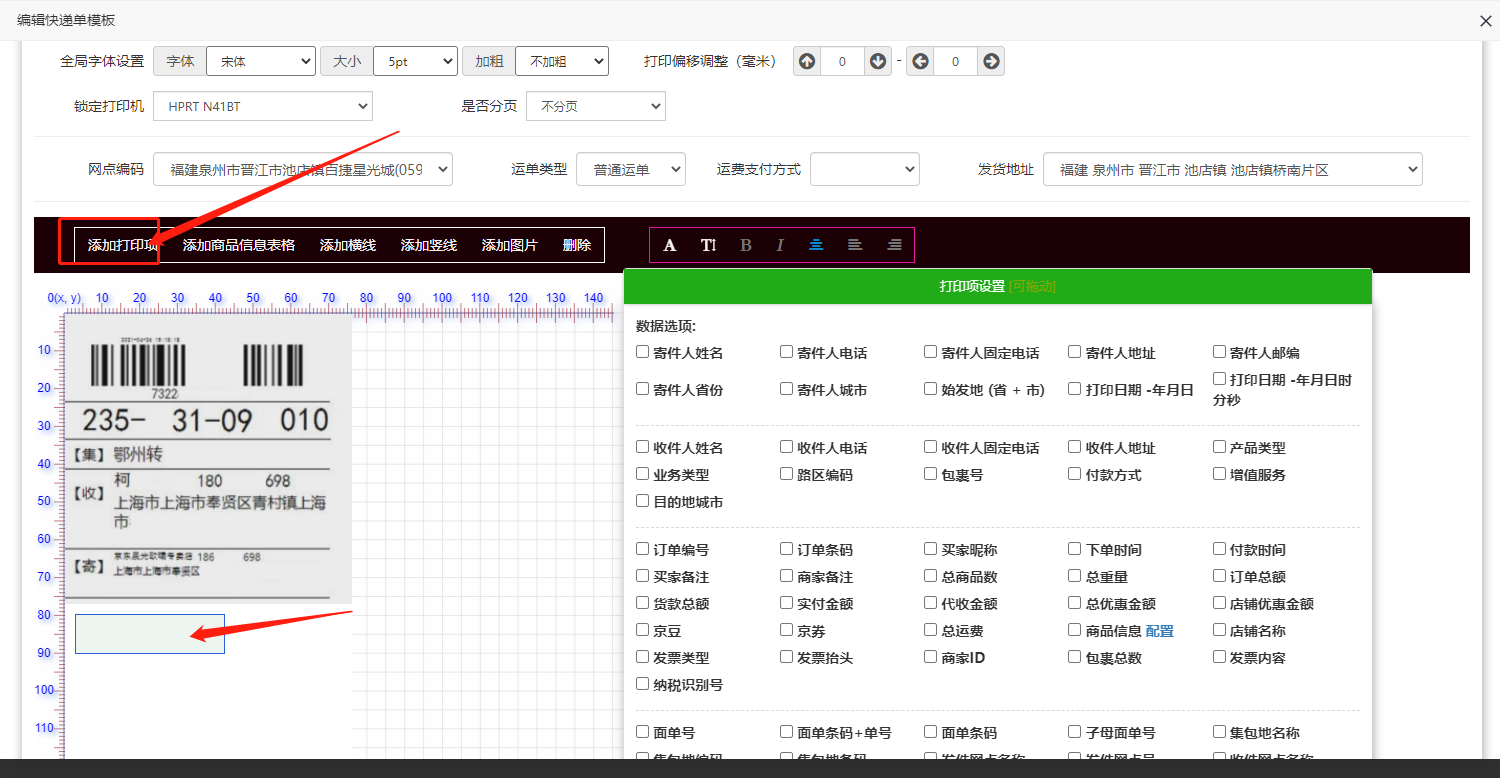The height and width of the screenshot is (778, 1500).
Task: Click the font size T icon
Action: click(x=708, y=245)
